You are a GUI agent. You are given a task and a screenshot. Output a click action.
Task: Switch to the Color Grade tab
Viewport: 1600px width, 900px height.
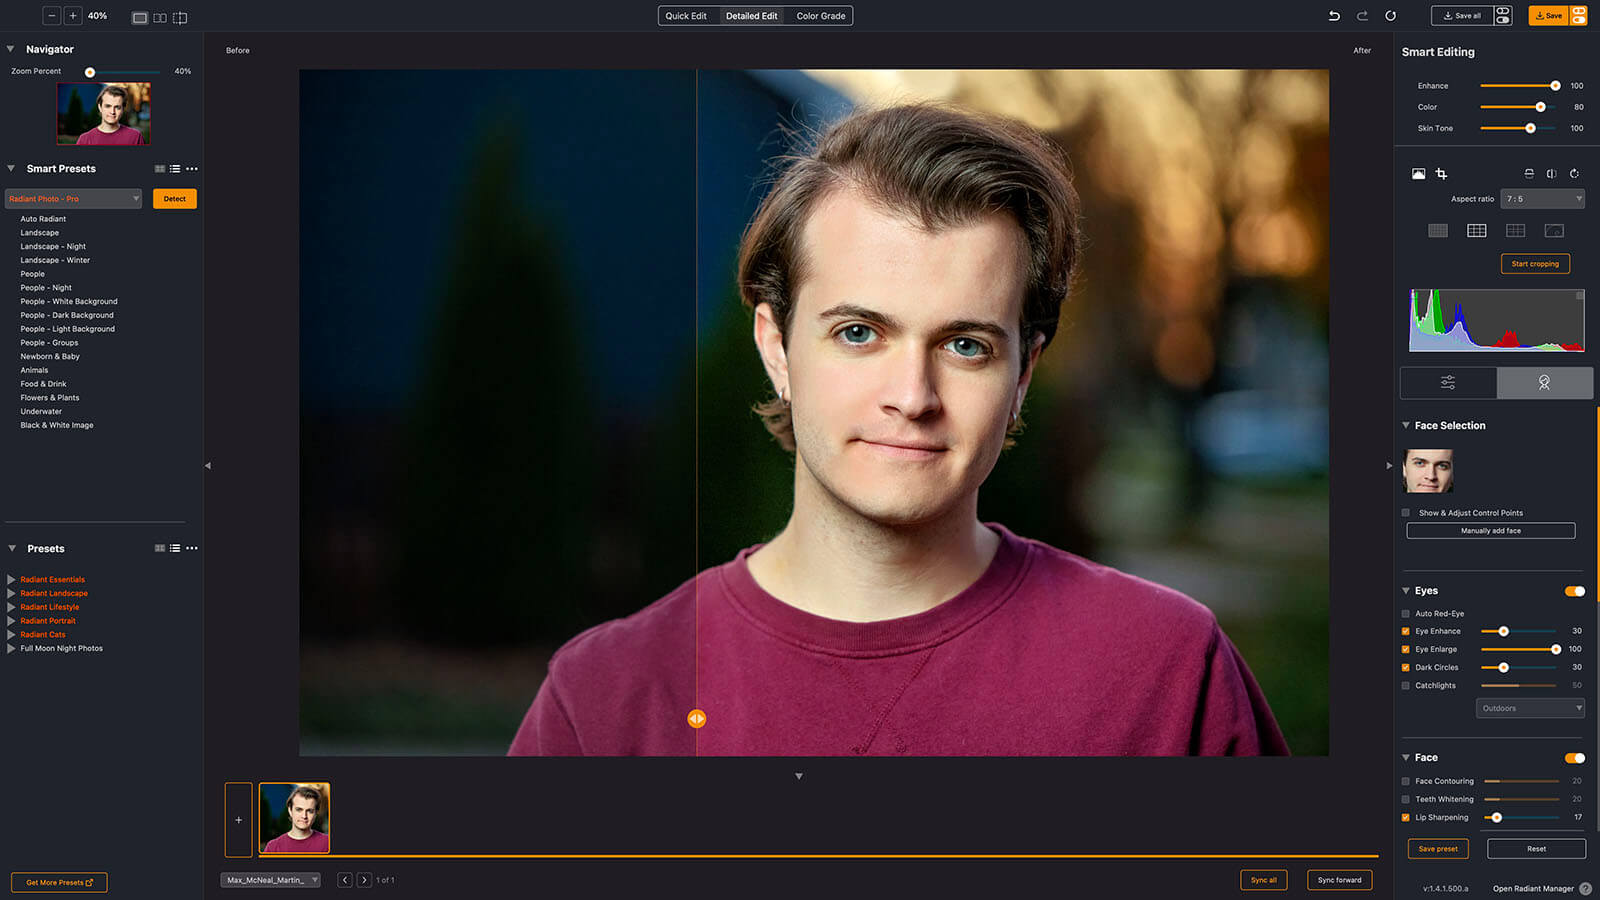click(x=821, y=16)
